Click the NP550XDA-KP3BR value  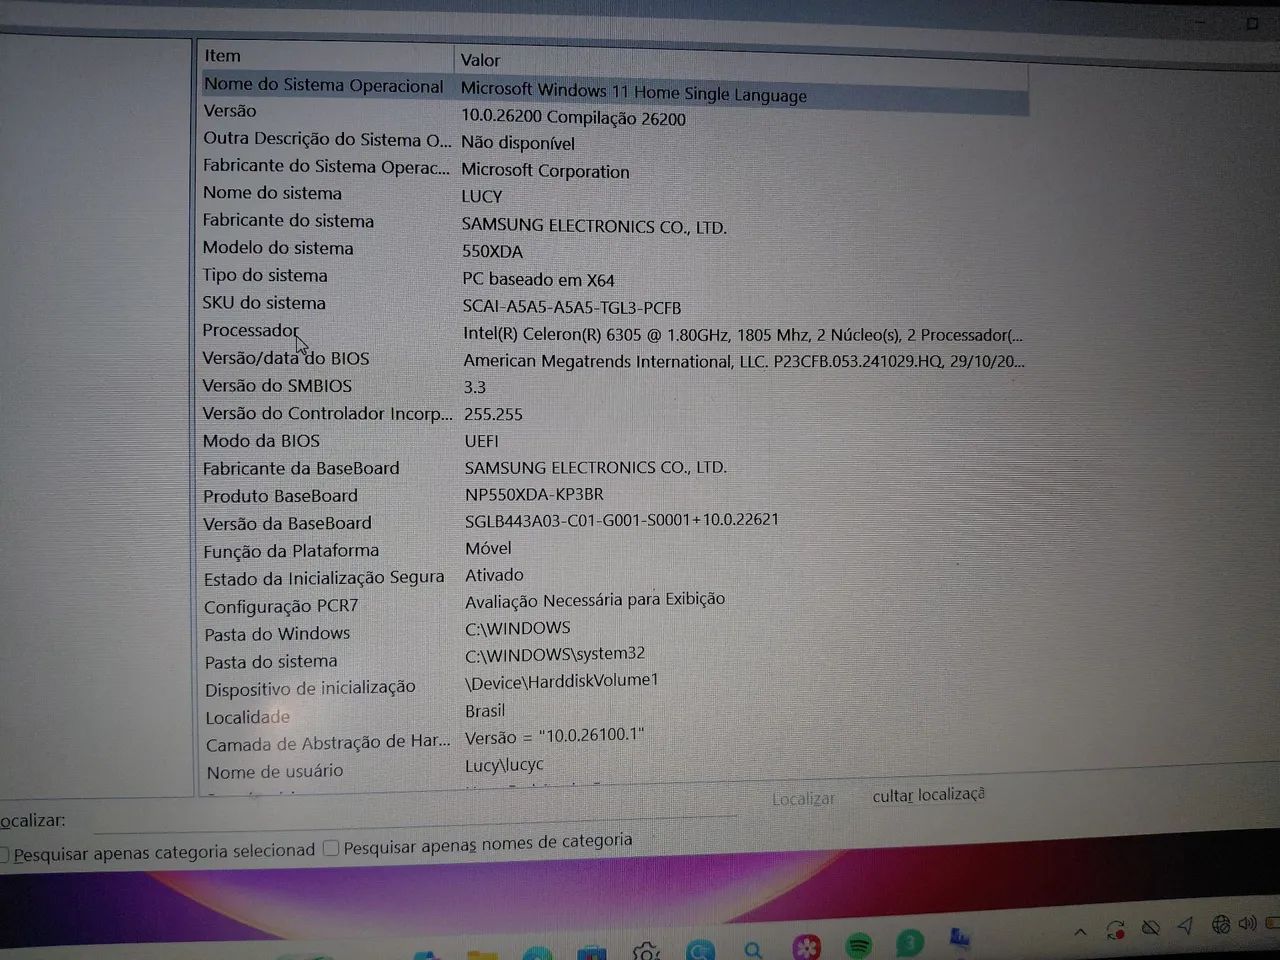pyautogui.click(x=534, y=494)
